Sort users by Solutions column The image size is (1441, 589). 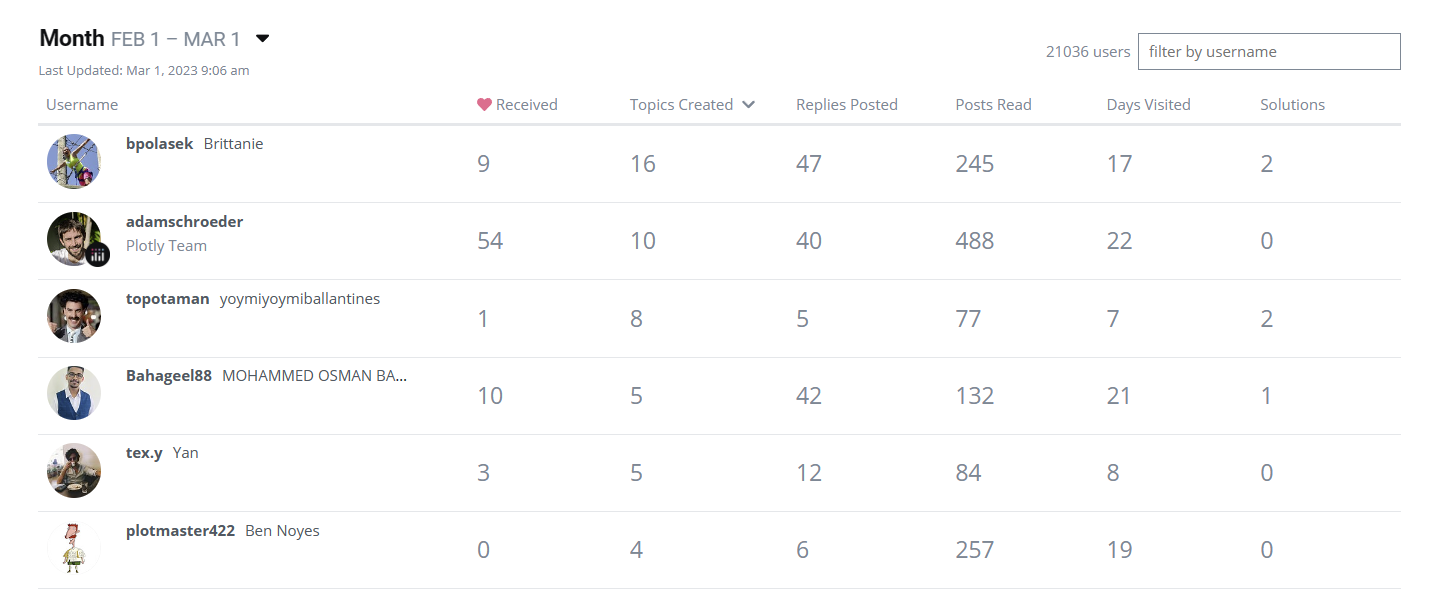[1292, 105]
